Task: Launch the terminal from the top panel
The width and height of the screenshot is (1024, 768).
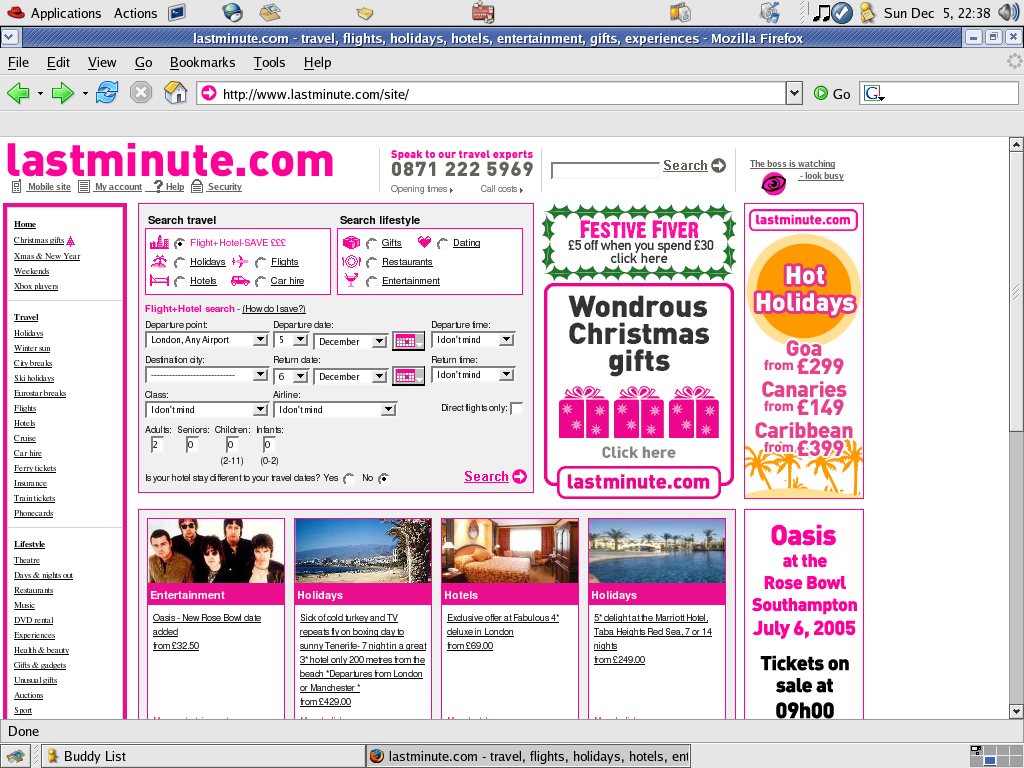Action: pos(176,12)
